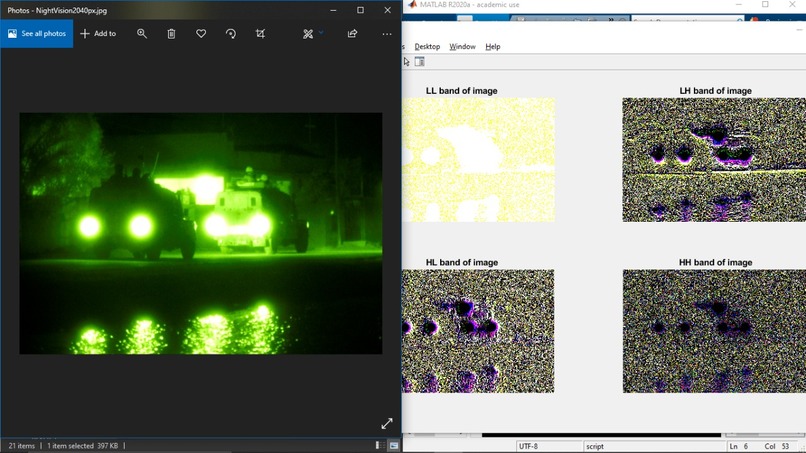Click the LH band of image plot
Viewport: 806px width, 453px height.
tap(714, 159)
